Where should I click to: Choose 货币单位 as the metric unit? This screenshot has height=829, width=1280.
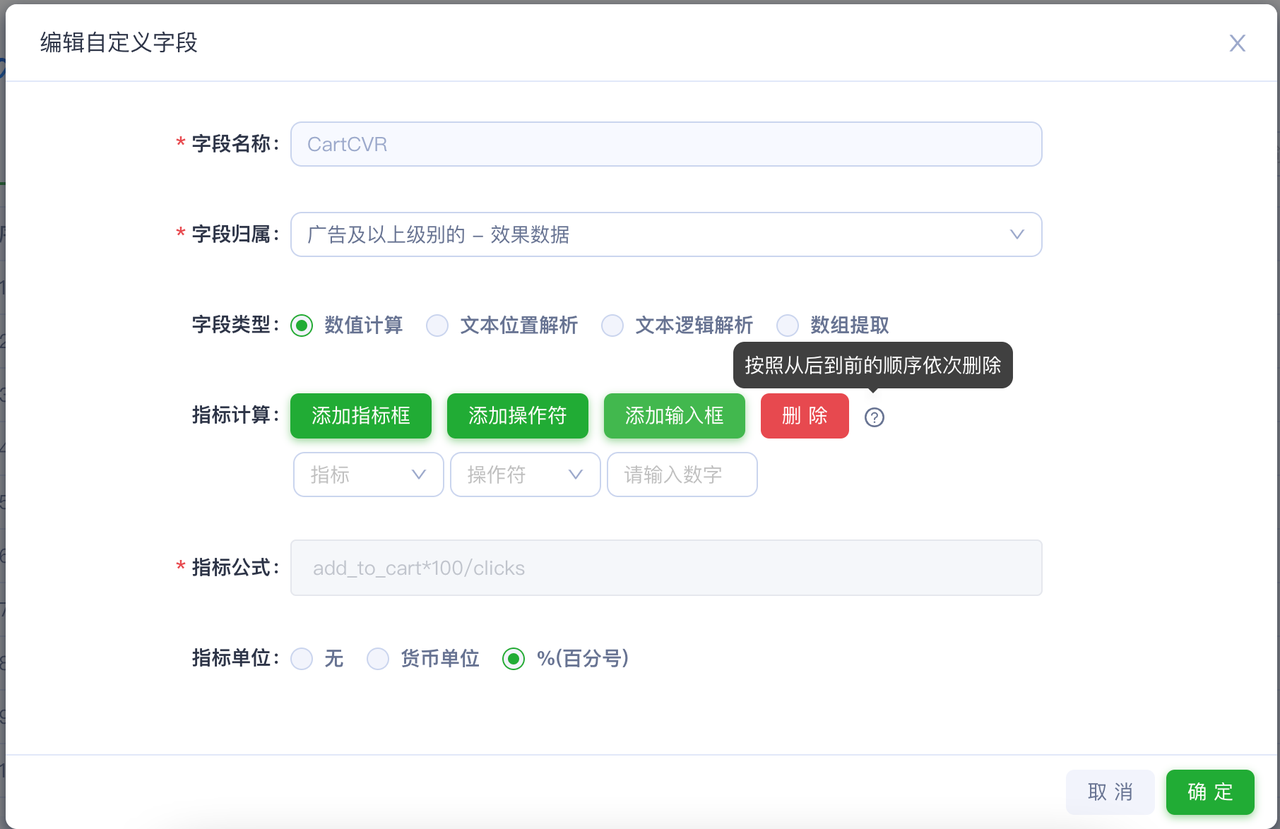pos(378,659)
